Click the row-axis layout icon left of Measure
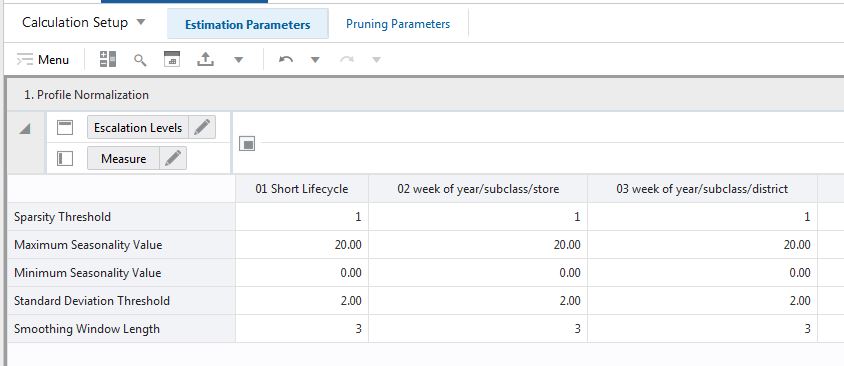Viewport: 844px width, 366px height. (x=65, y=159)
